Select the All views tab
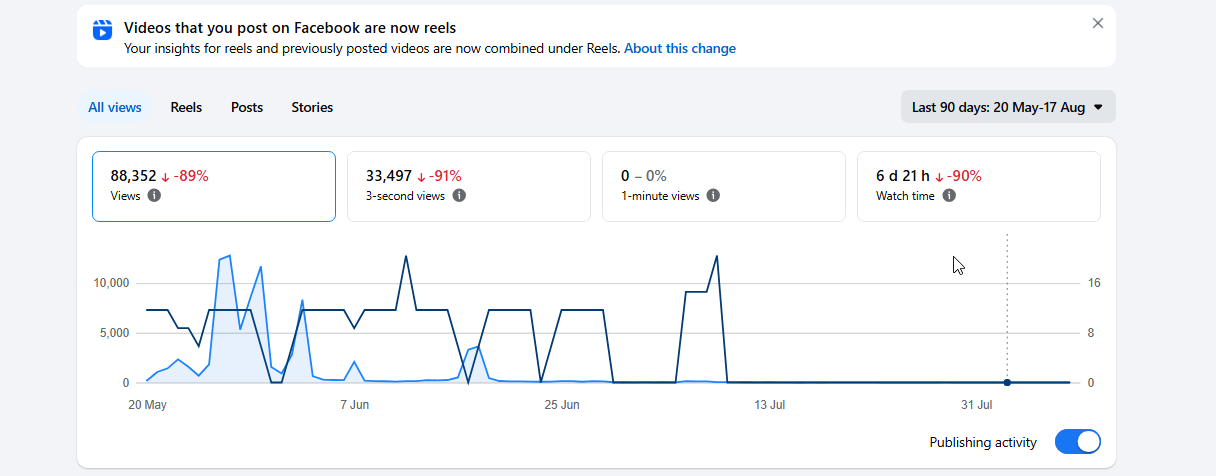This screenshot has height=476, width=1216. click(115, 107)
